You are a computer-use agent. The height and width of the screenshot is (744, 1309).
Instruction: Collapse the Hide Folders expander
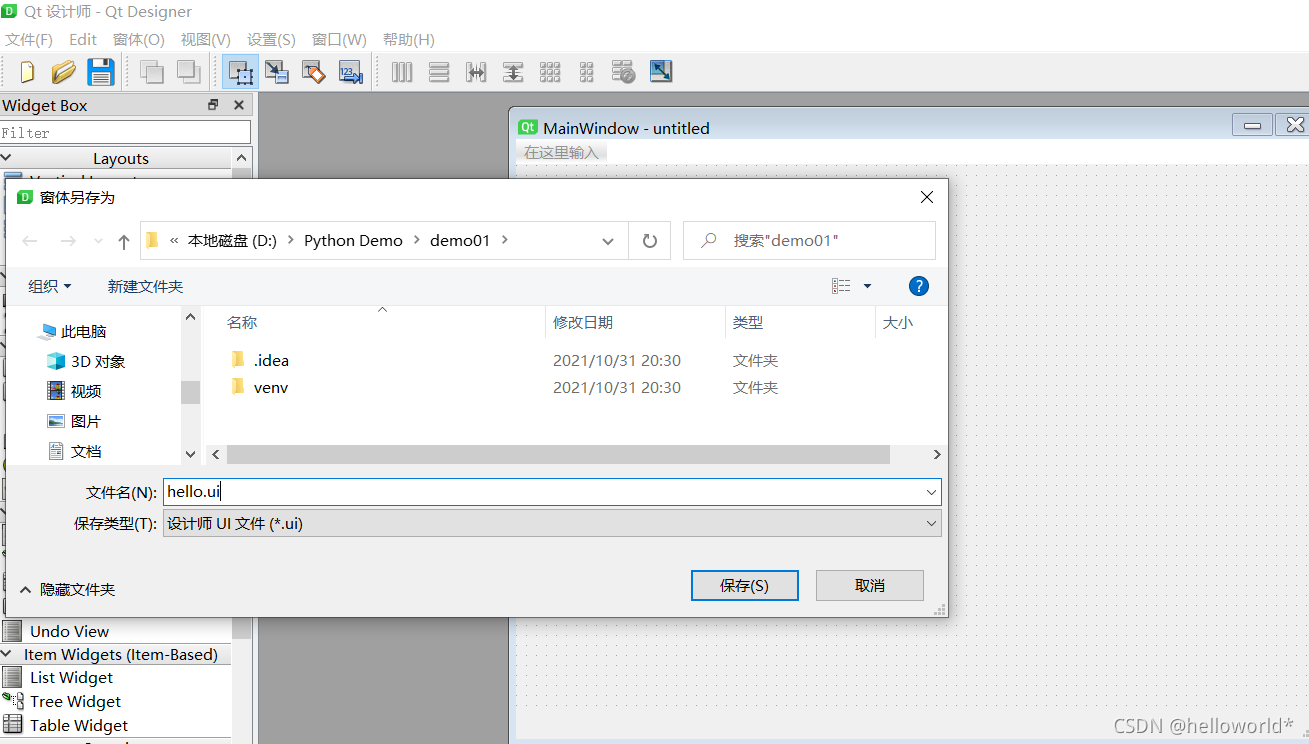point(67,590)
